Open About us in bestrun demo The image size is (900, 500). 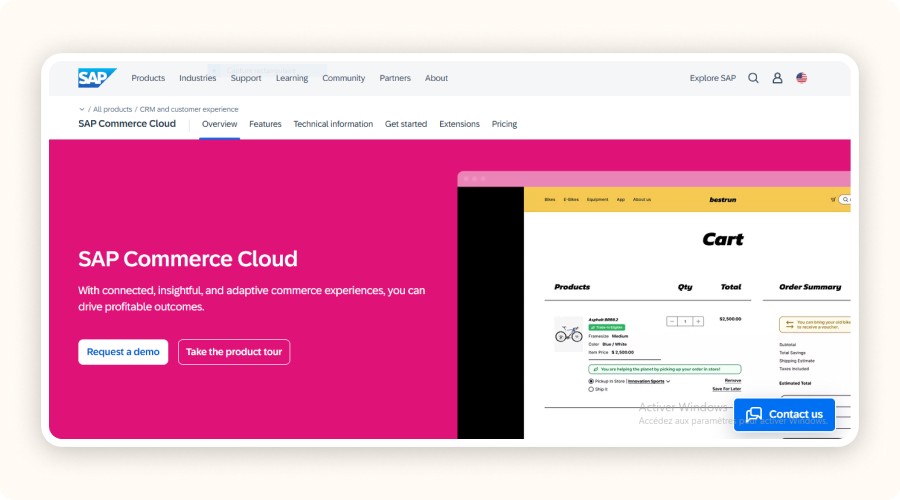(642, 200)
